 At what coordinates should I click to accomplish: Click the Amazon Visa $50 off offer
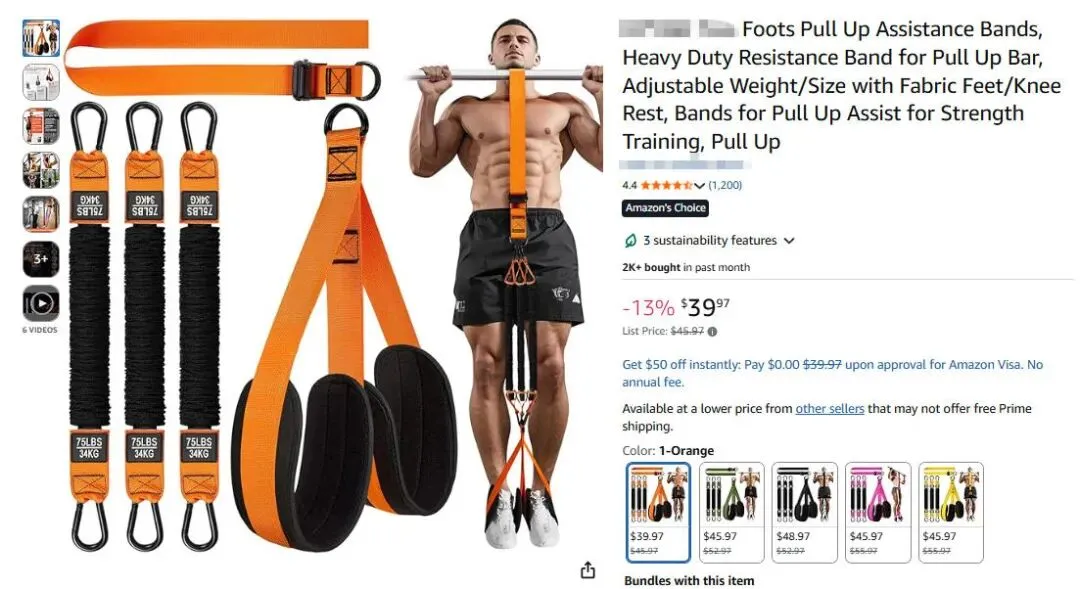(x=832, y=373)
